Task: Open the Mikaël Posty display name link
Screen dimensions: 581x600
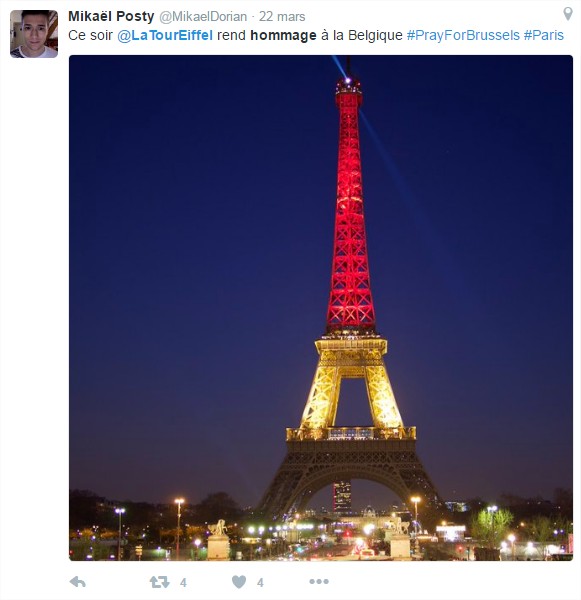Action: (x=111, y=16)
